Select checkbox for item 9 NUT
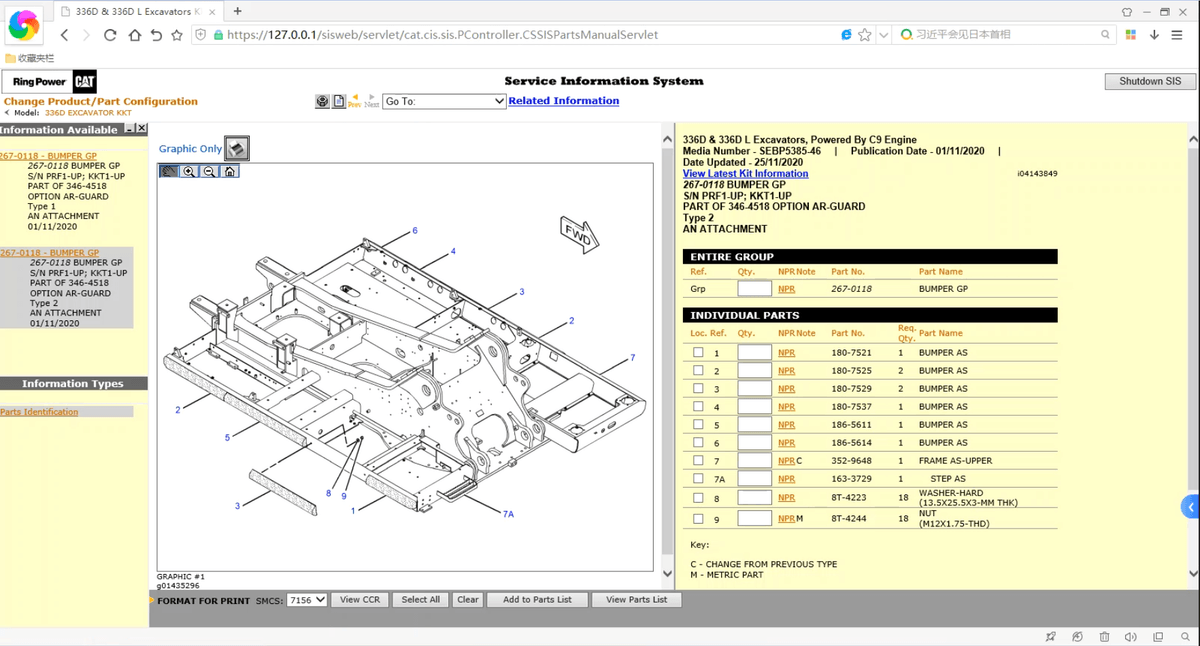1200x646 pixels. point(698,519)
